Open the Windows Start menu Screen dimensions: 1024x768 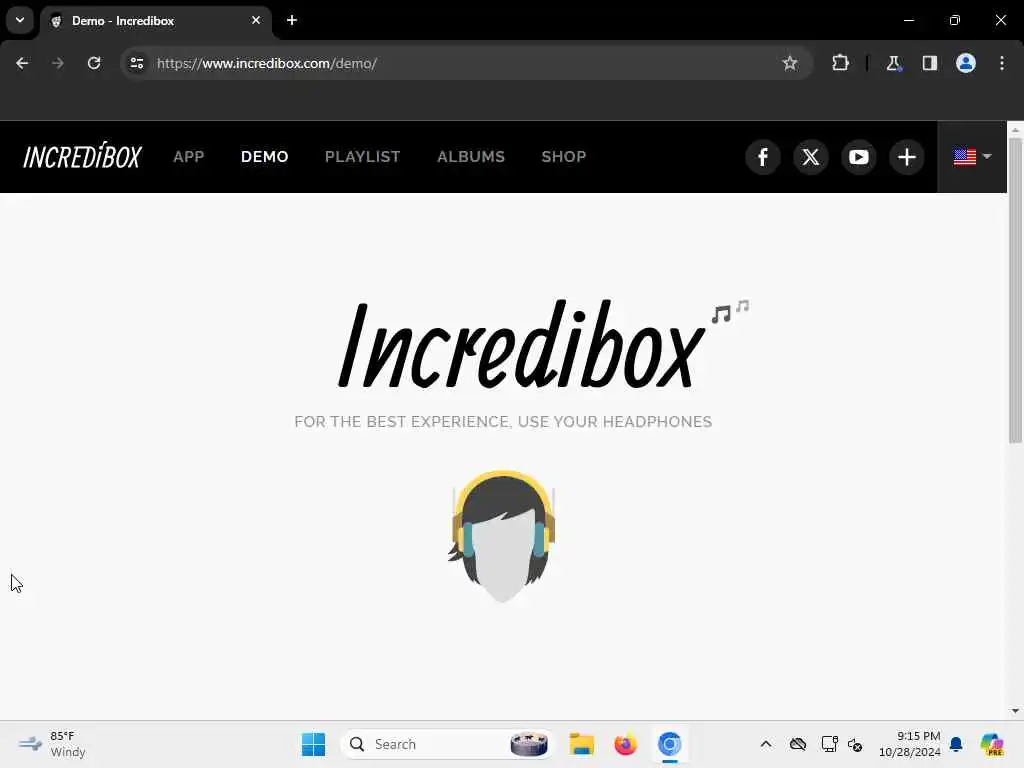coord(313,744)
